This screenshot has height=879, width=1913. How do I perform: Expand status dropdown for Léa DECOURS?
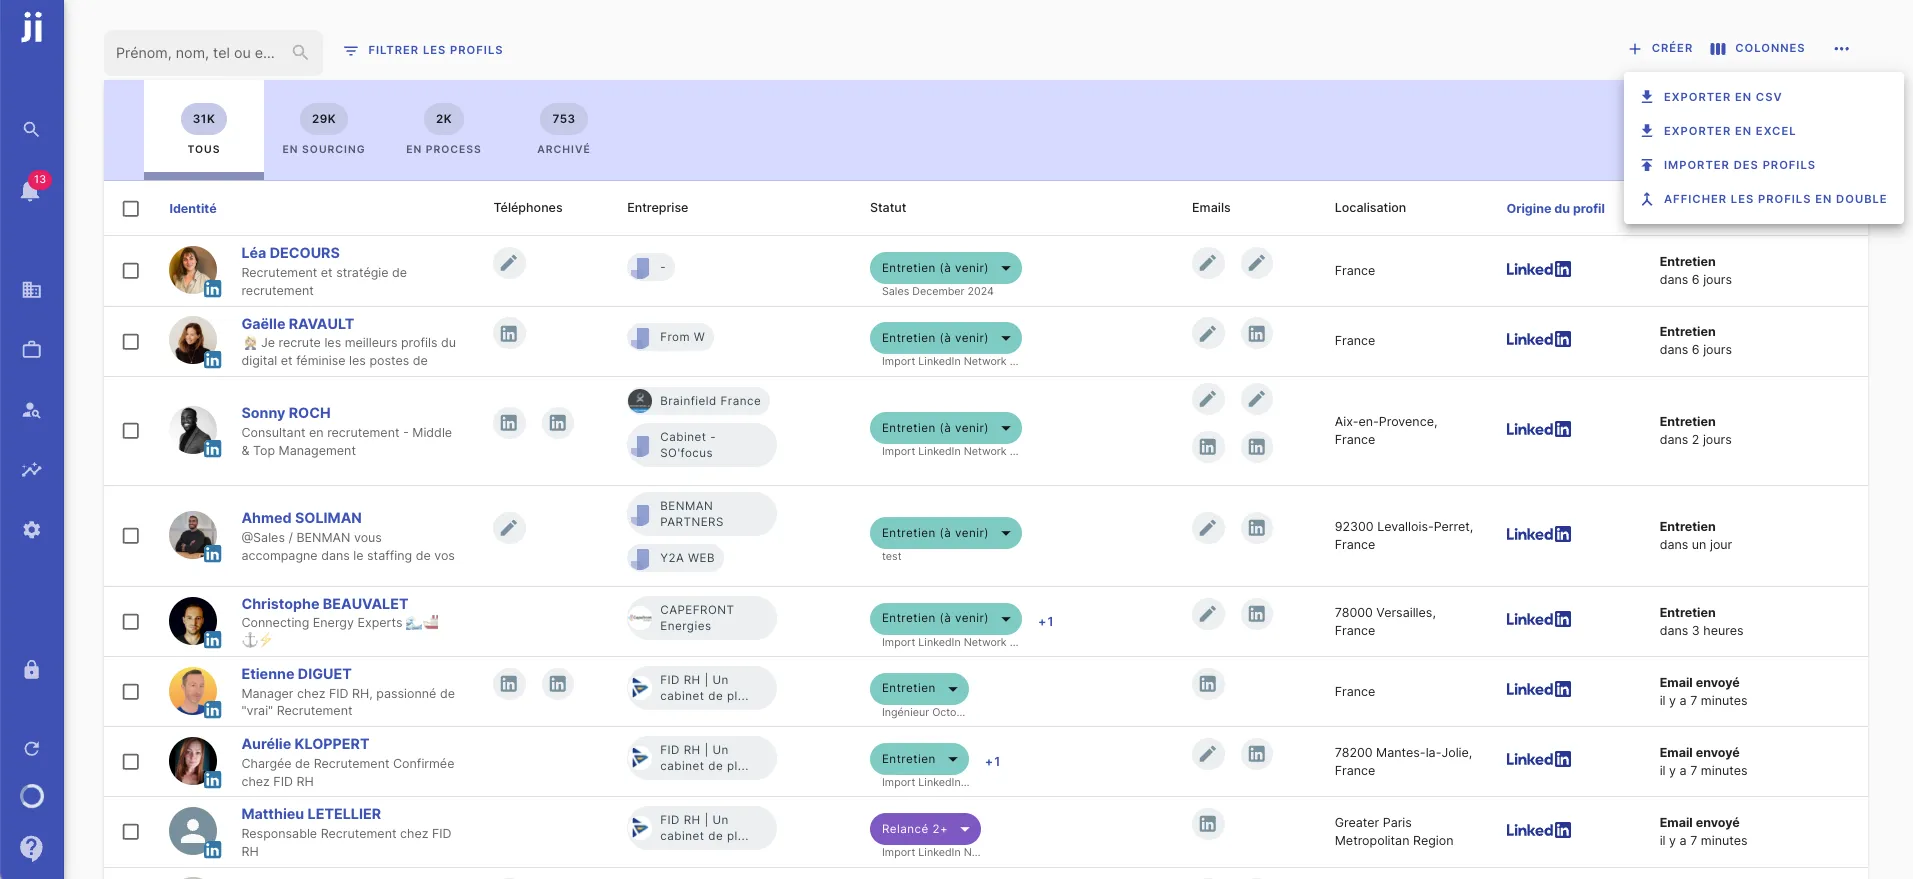coord(1006,268)
